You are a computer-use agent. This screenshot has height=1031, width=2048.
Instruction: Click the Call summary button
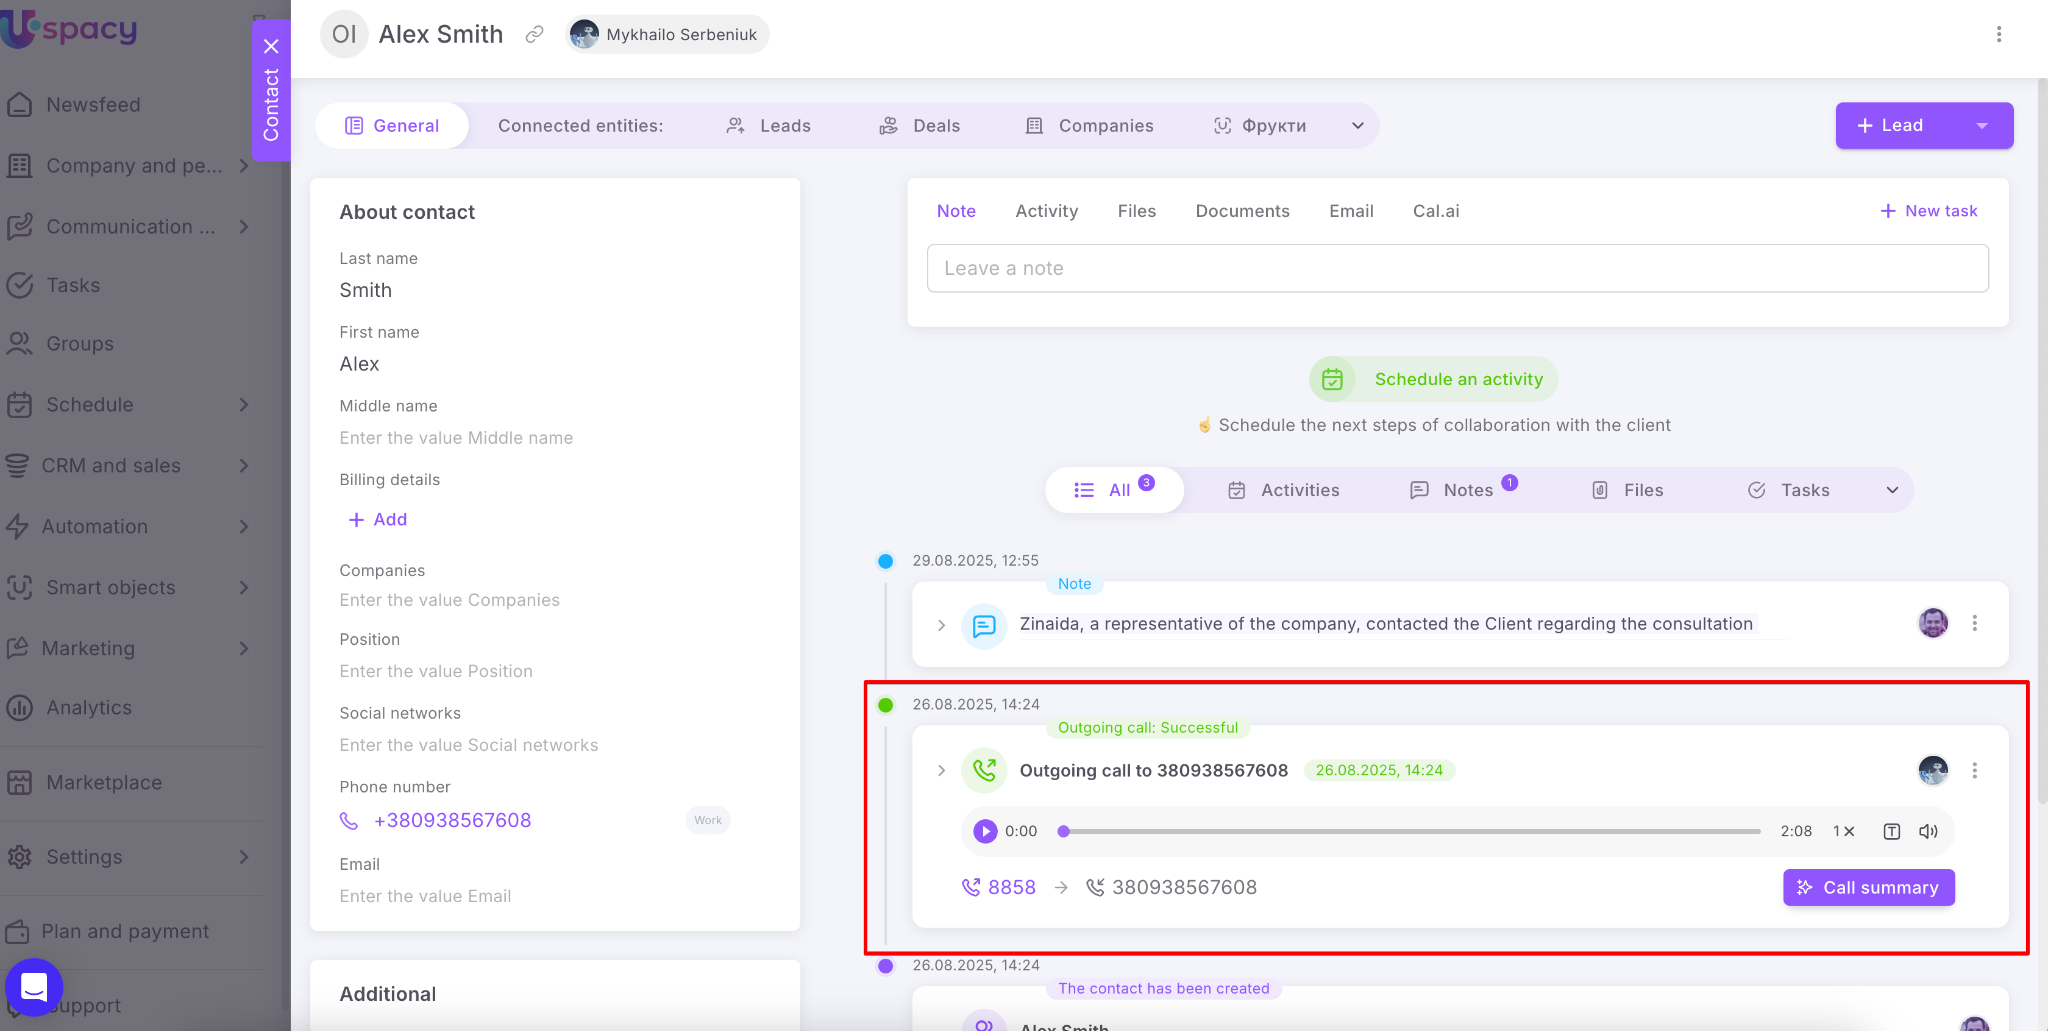(1868, 887)
